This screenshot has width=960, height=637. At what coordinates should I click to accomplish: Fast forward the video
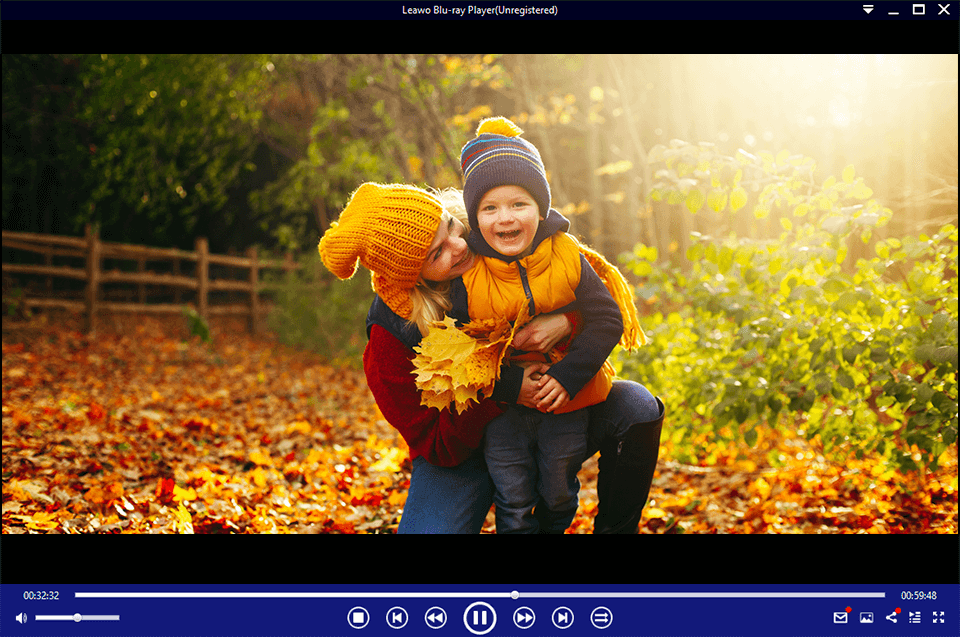pos(523,617)
